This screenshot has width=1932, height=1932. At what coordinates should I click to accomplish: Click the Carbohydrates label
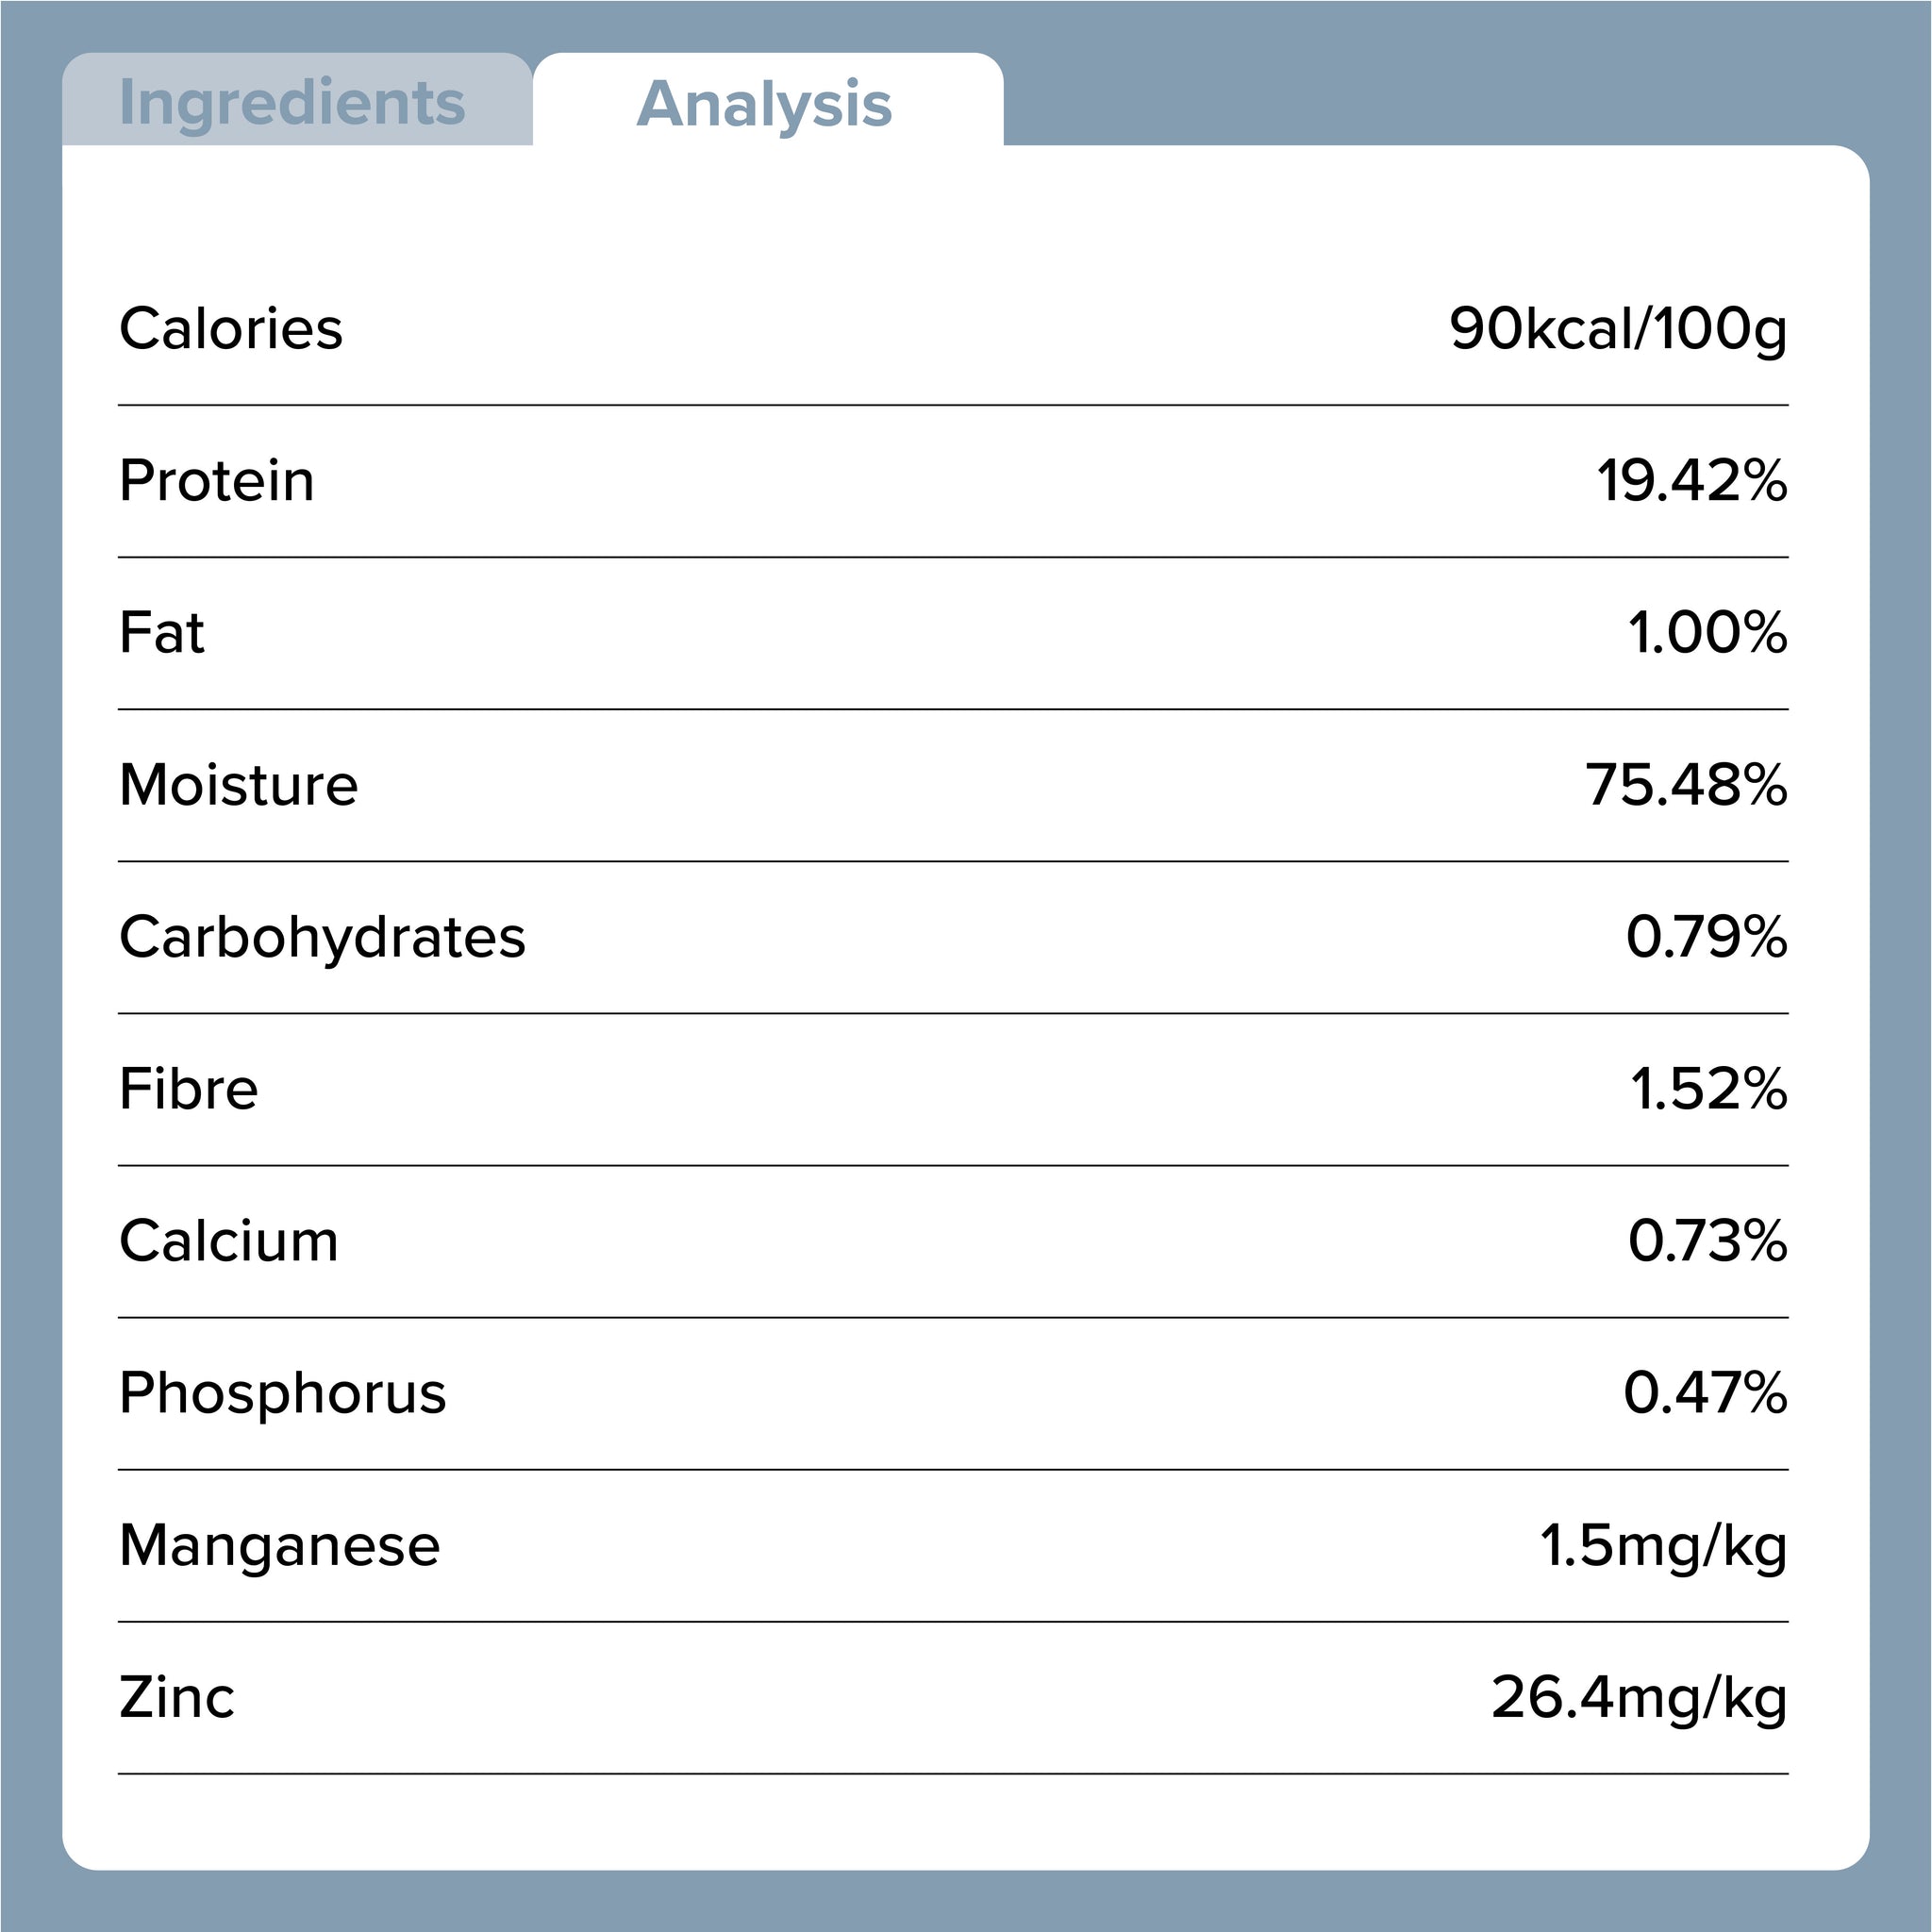322,937
